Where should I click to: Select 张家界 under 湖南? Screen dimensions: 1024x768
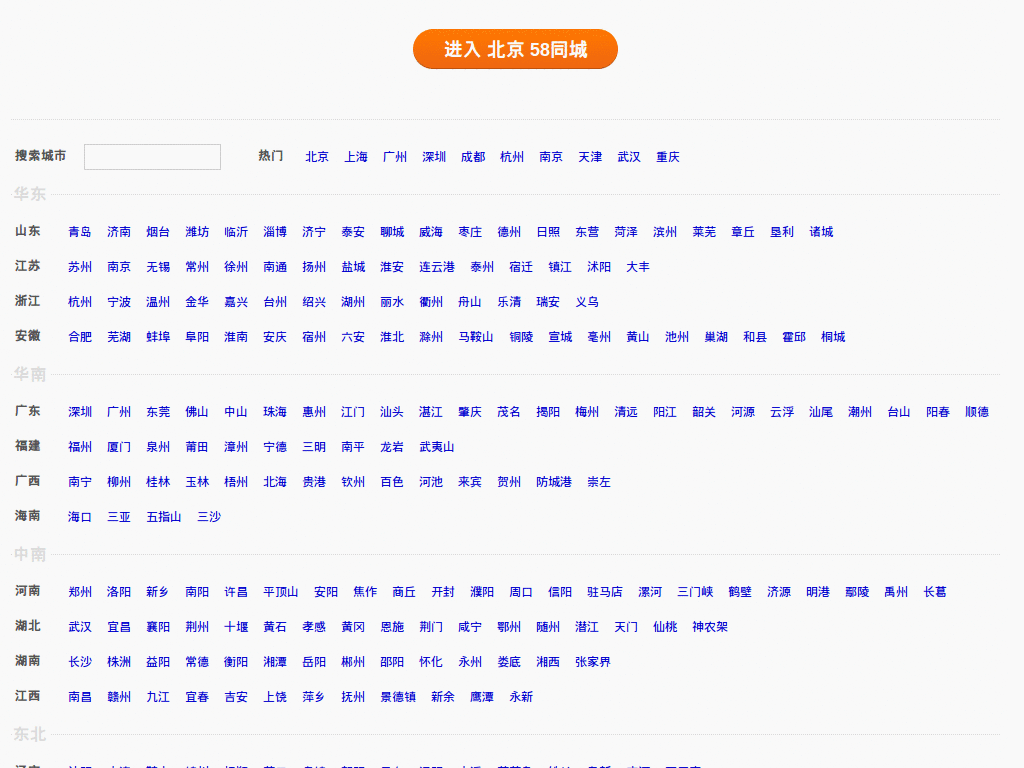tap(593, 662)
